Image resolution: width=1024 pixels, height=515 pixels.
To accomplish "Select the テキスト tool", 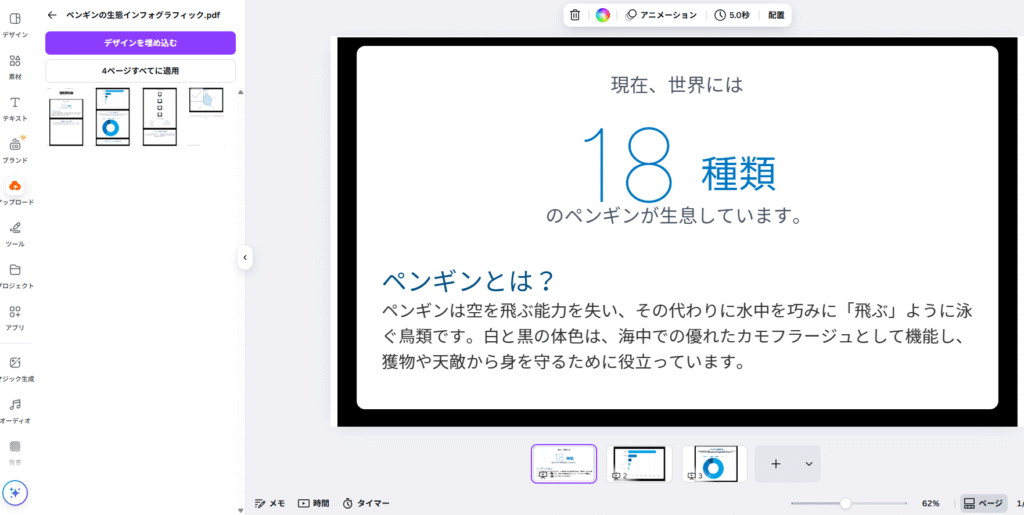I will [x=15, y=107].
